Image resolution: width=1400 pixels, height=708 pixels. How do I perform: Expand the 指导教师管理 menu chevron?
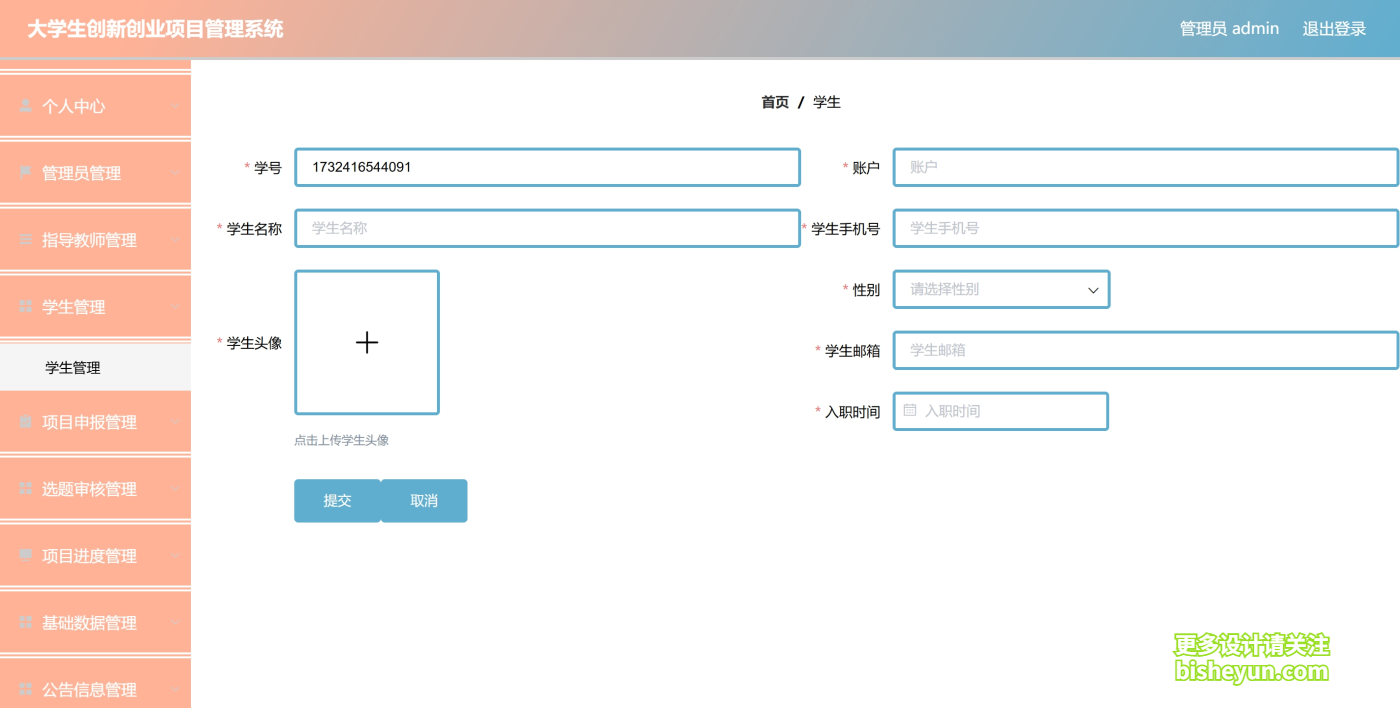(x=174, y=239)
